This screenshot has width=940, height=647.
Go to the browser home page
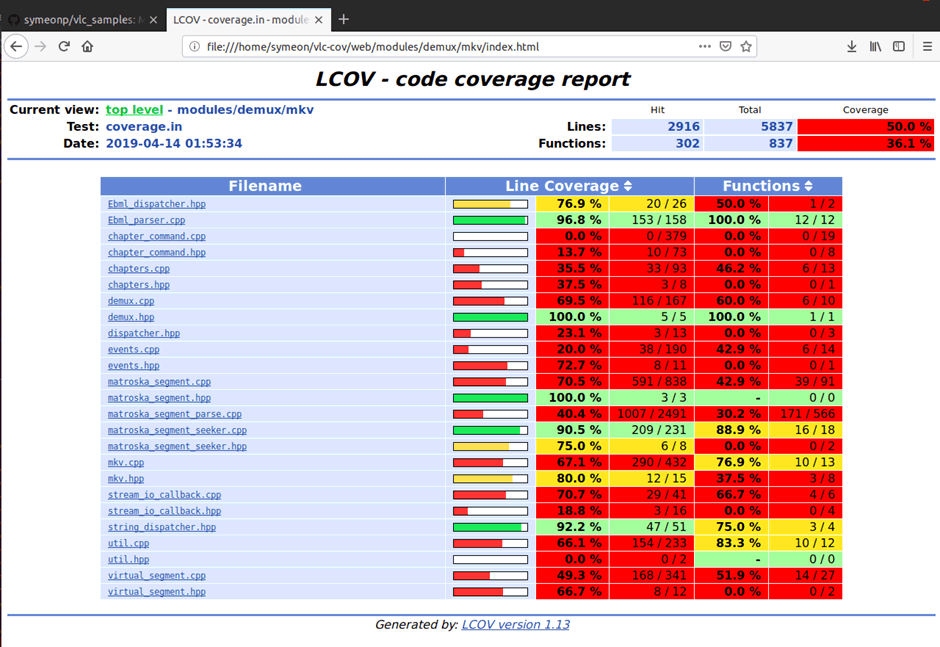(x=88, y=46)
